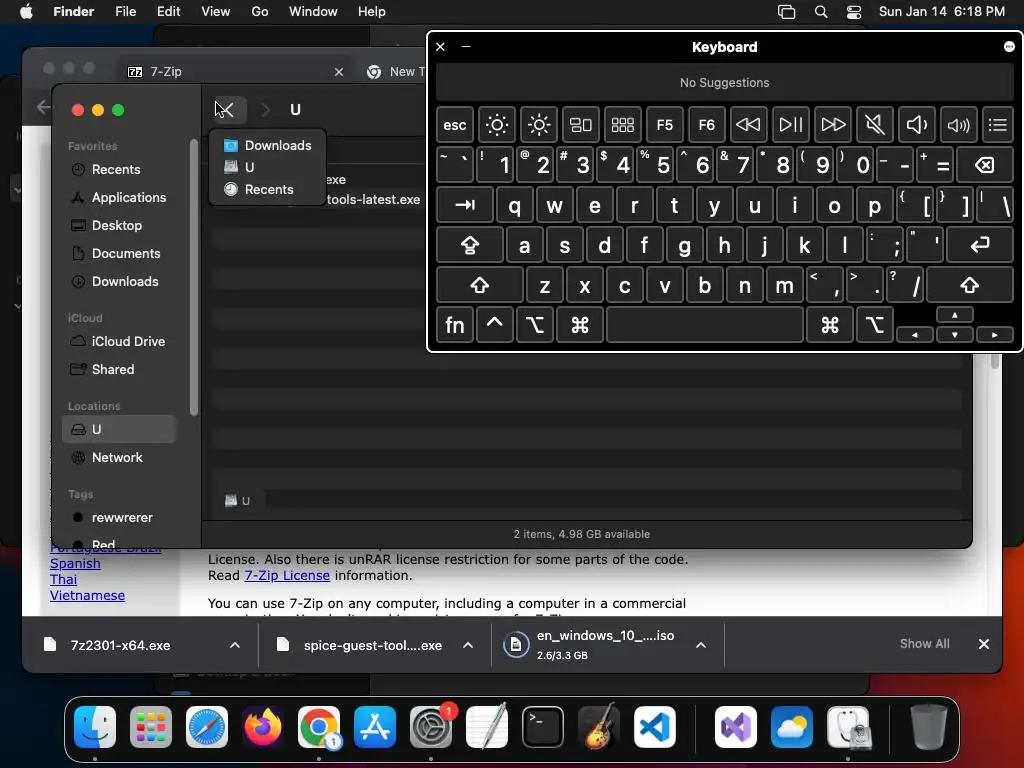Select Applications in Finder sidebar

(120, 197)
